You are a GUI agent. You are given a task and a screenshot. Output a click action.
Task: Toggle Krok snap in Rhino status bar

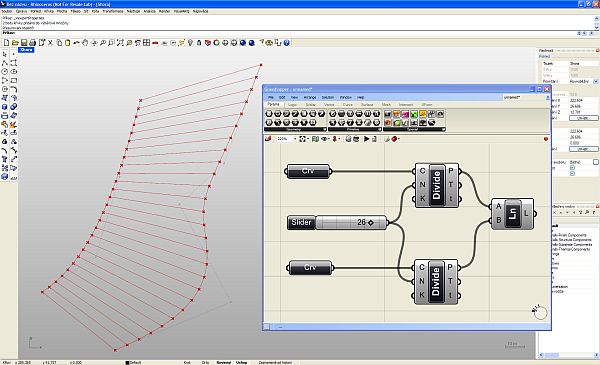click(x=187, y=362)
